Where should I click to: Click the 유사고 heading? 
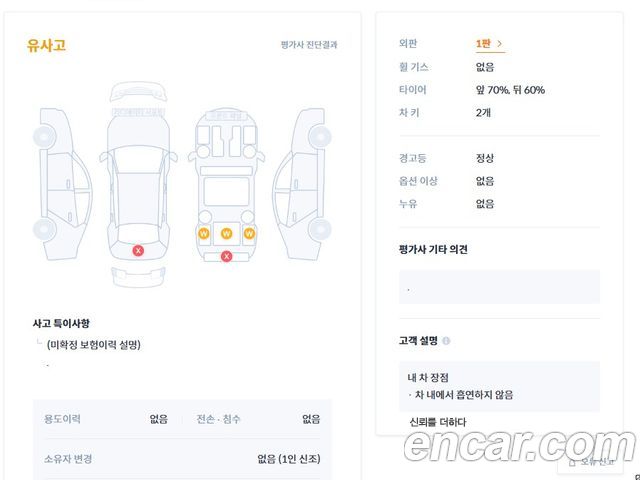pos(47,45)
